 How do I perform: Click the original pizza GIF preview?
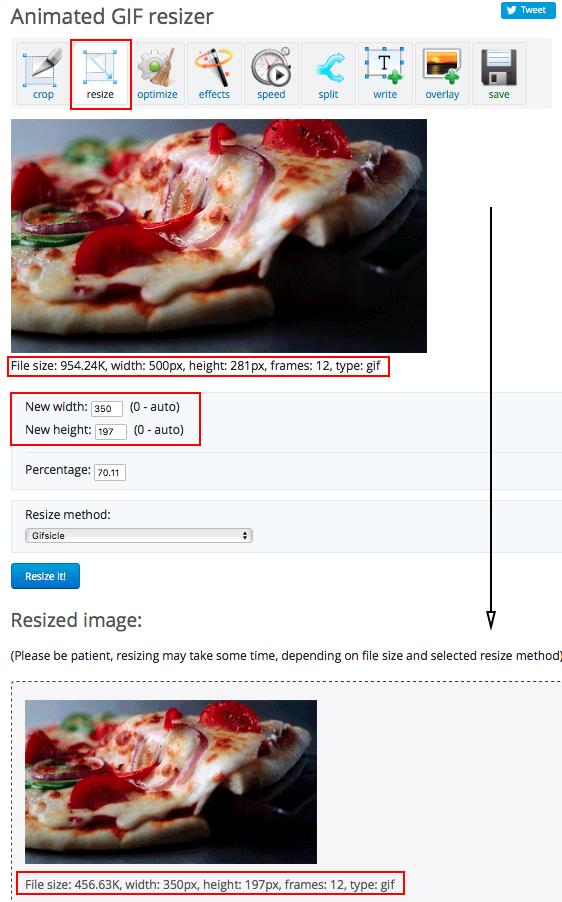(x=219, y=236)
